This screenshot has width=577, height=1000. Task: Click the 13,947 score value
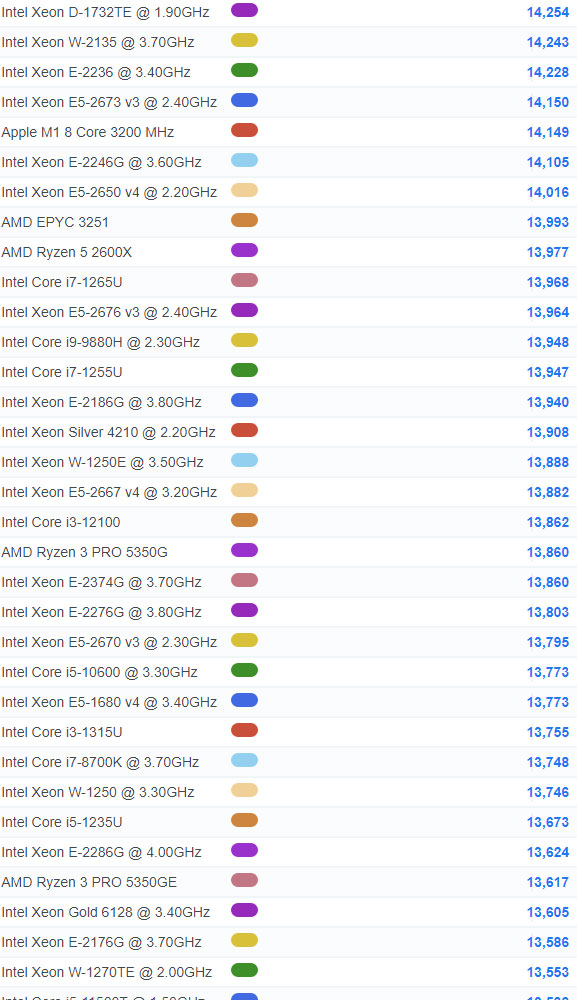(x=548, y=372)
